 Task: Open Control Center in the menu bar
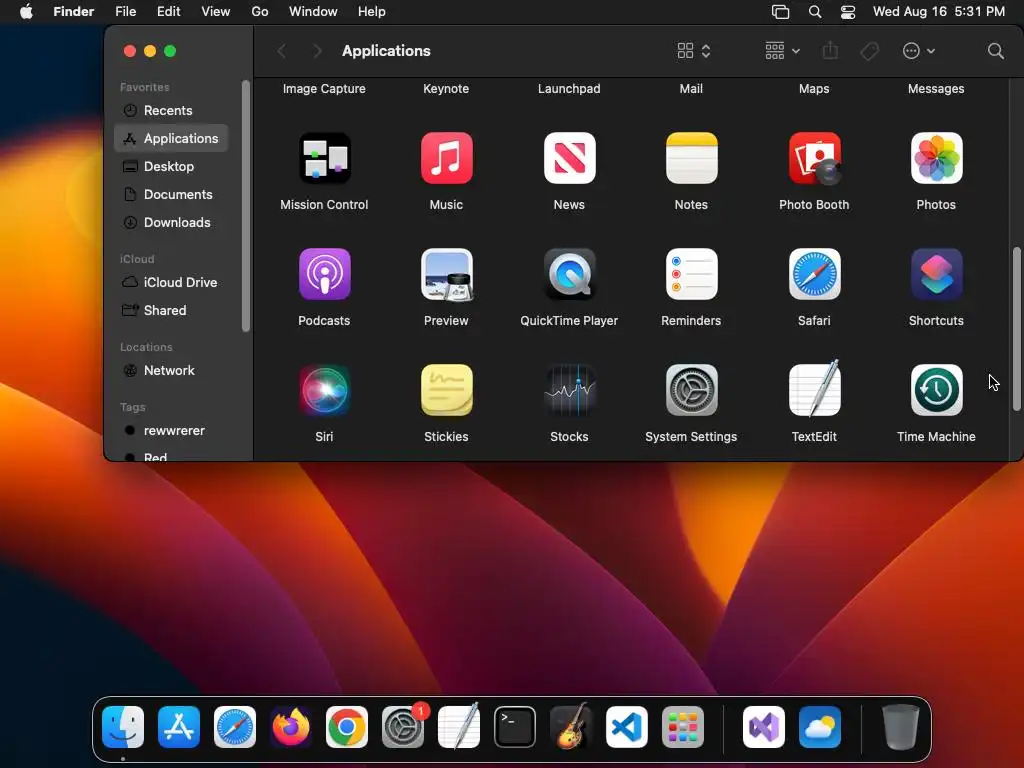[848, 12]
